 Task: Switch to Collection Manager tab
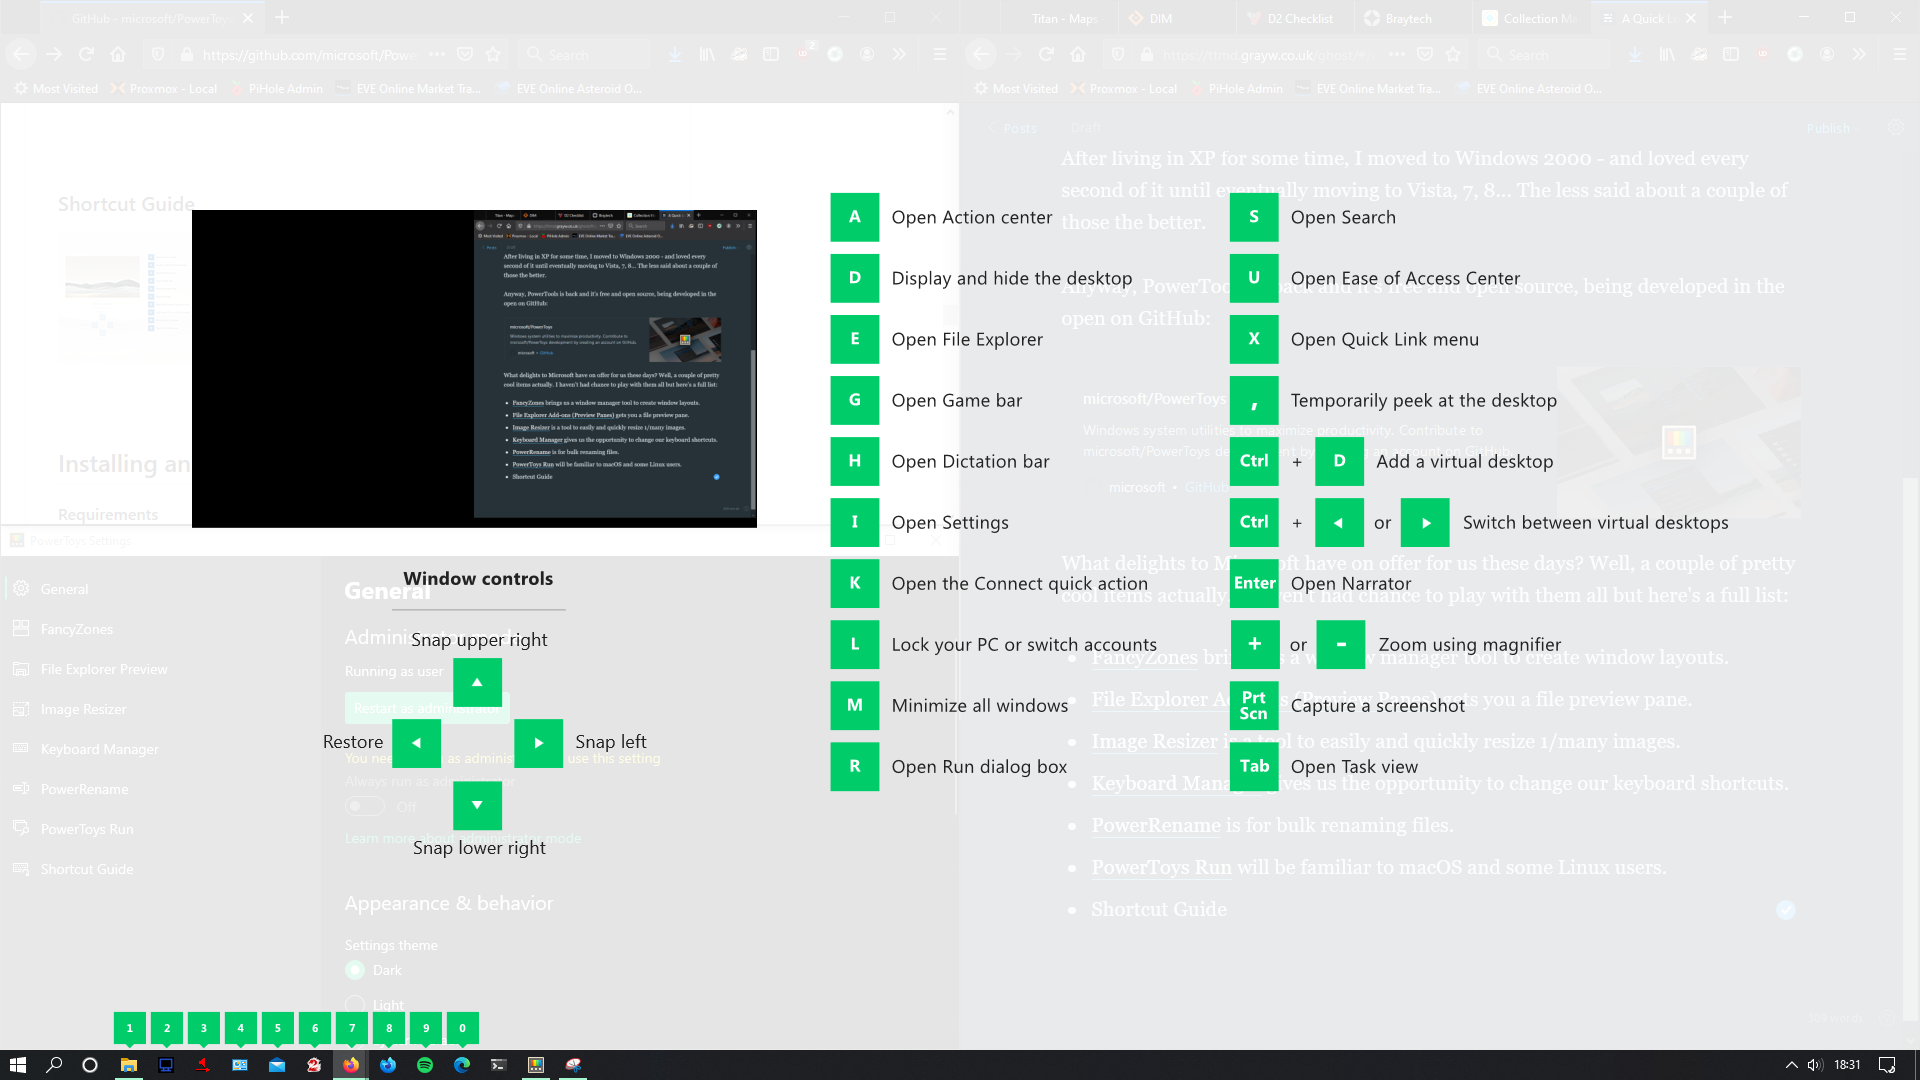[1529, 18]
